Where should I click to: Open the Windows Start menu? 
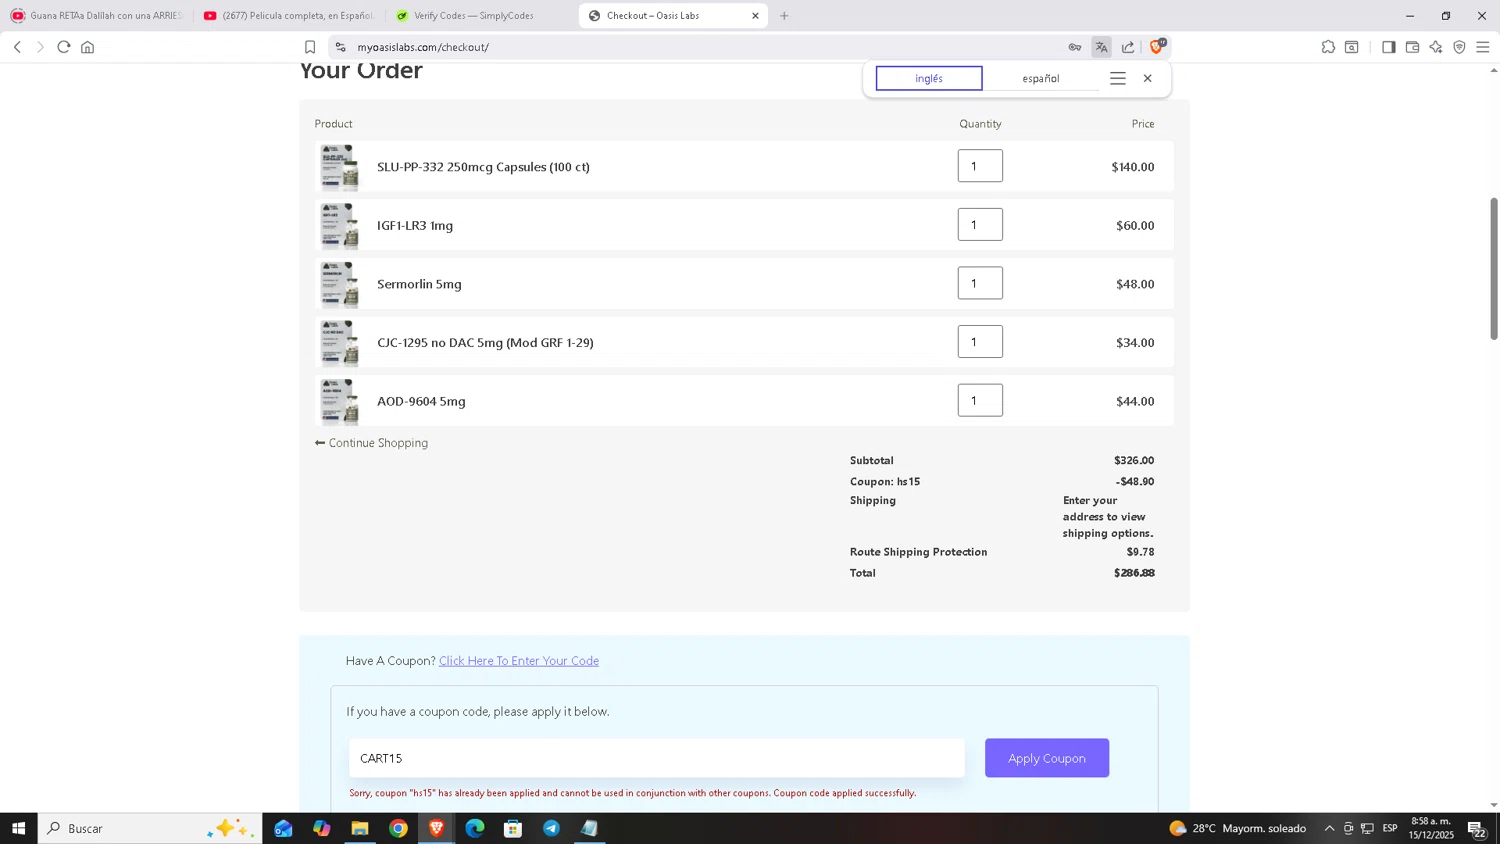tap(18, 828)
